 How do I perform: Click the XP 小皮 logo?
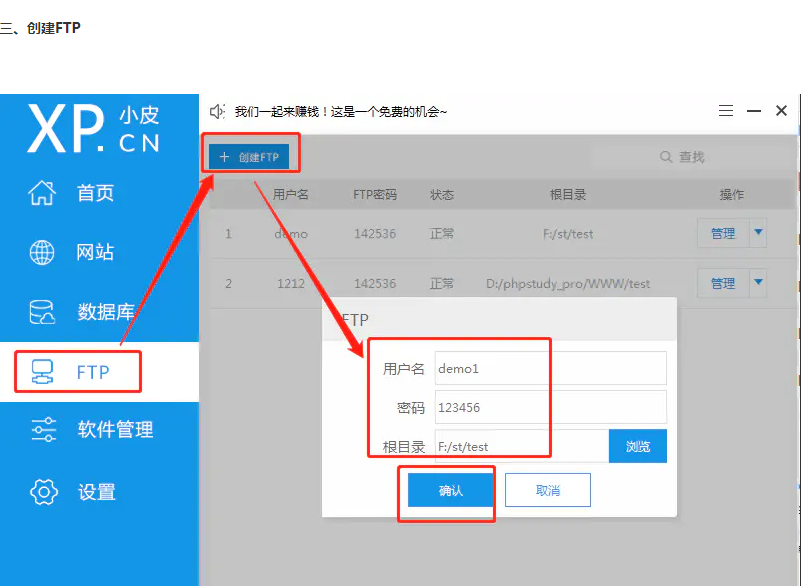(93, 129)
